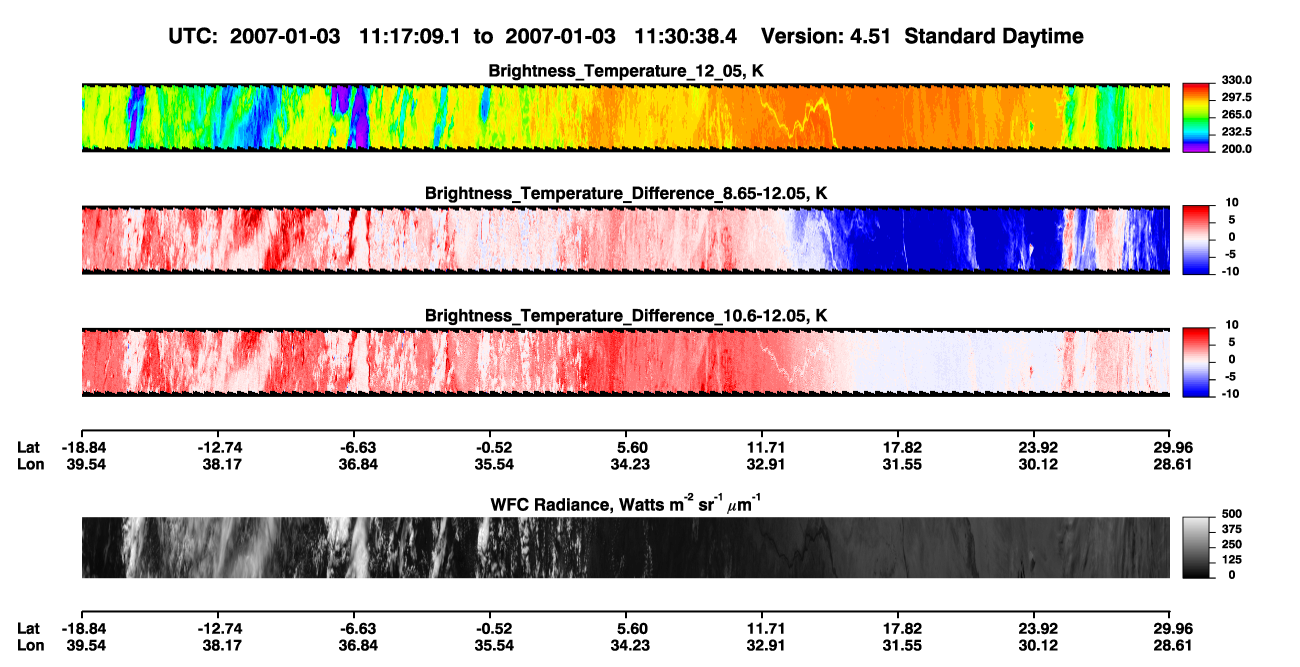Click the 250 label on grayscale colorbar
Viewport: 1300px width, 667px height.
(x=1231, y=544)
